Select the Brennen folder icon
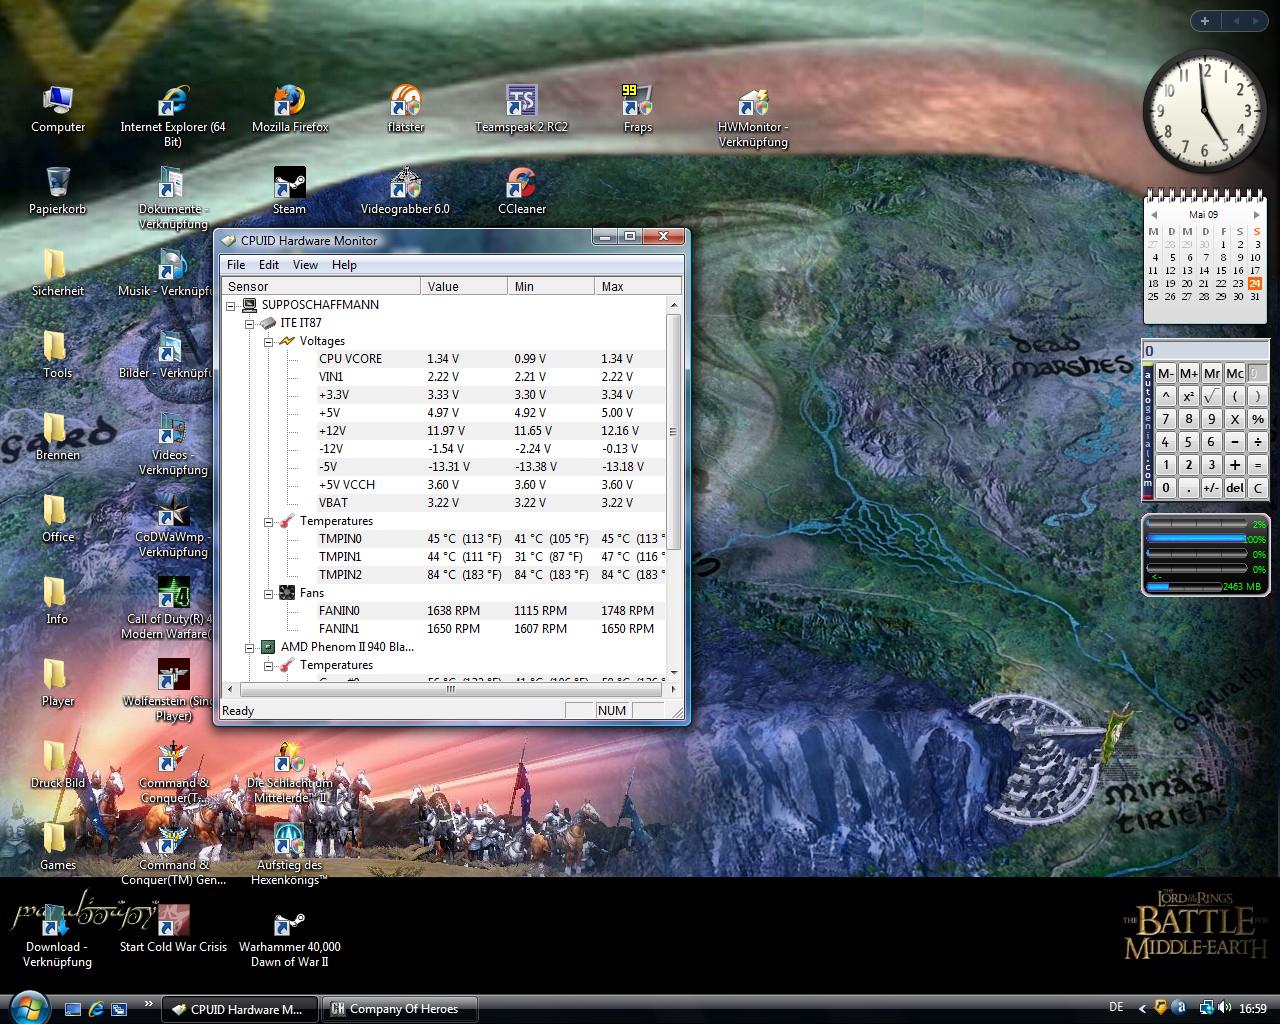The width and height of the screenshot is (1280, 1024). [x=57, y=438]
